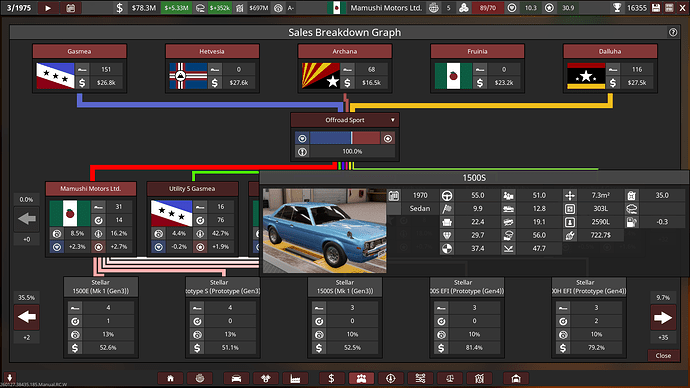Click the prestige icon beside 10.3
Screen dimensions: 690x388
tap(511, 8)
